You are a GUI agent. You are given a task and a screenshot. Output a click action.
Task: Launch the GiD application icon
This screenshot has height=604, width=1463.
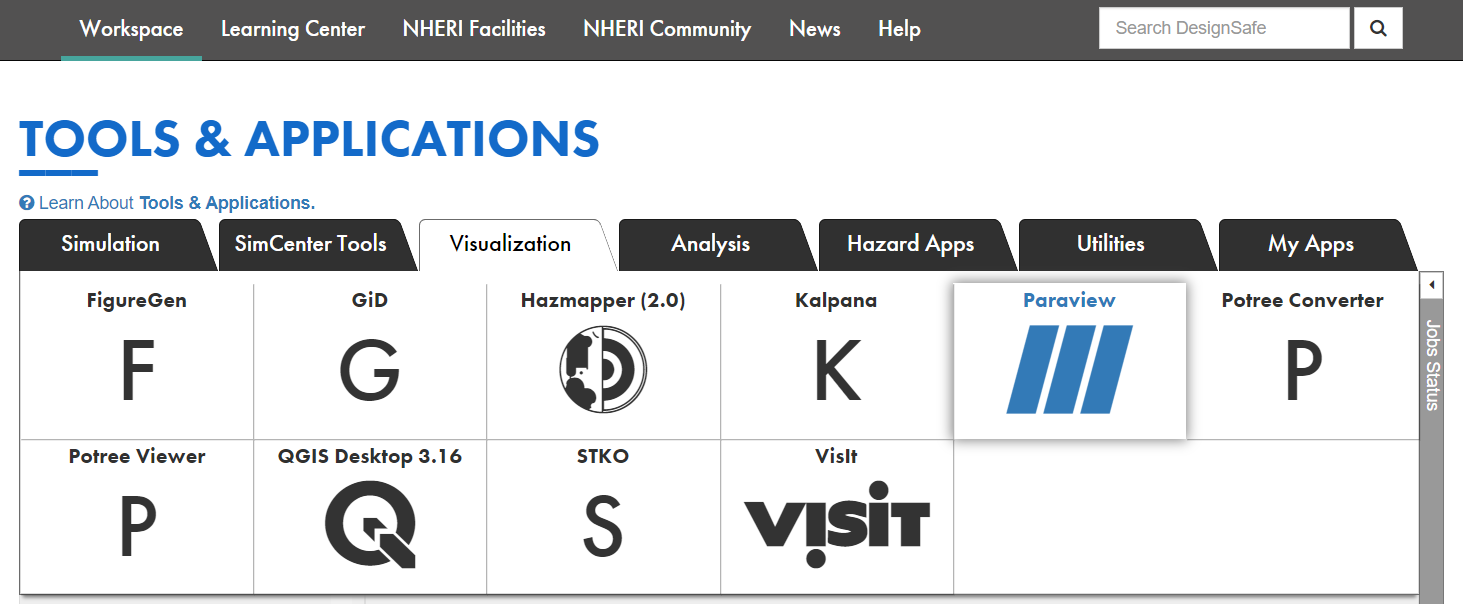pyautogui.click(x=370, y=370)
